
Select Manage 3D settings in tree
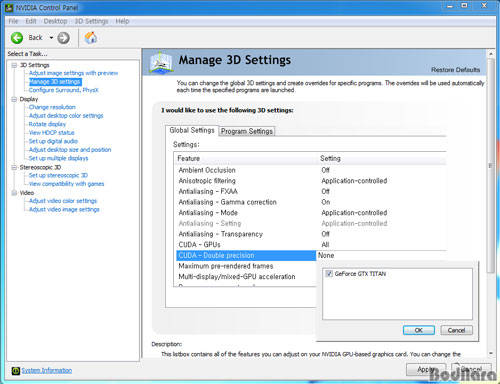click(x=55, y=82)
